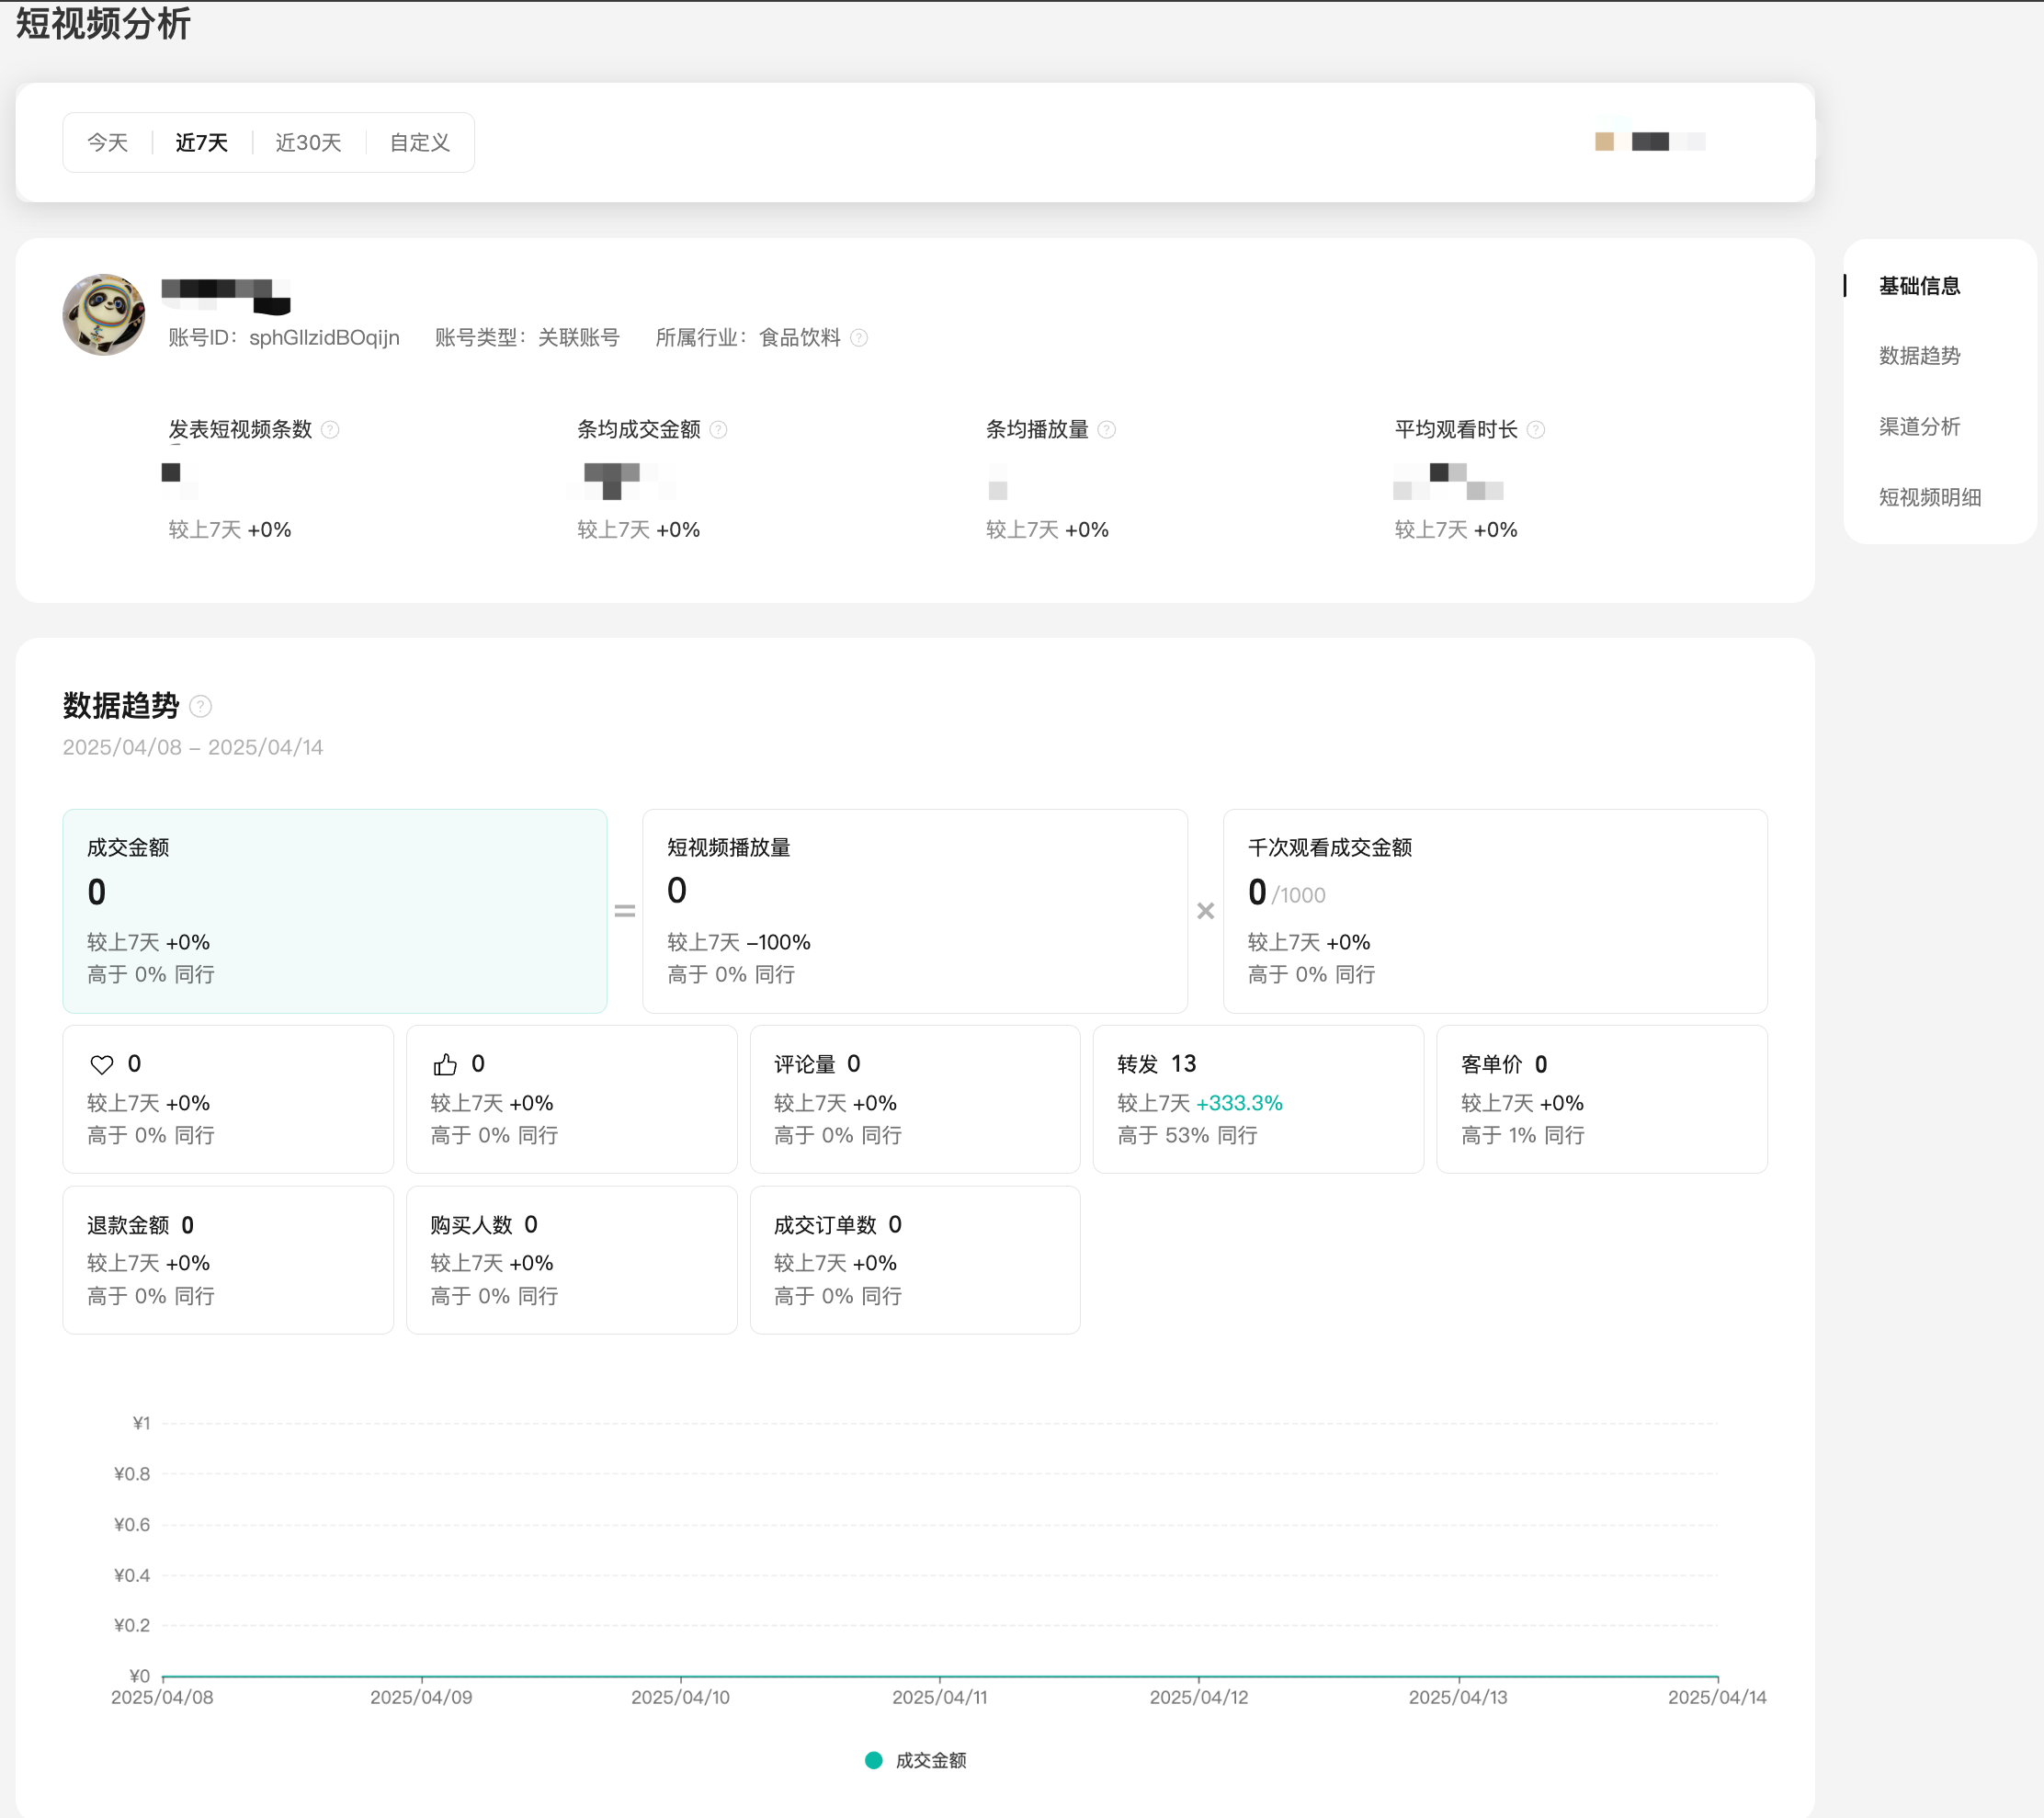Image resolution: width=2044 pixels, height=1818 pixels.
Task: Click help icon beside 条均成交金额
Action: tap(718, 430)
